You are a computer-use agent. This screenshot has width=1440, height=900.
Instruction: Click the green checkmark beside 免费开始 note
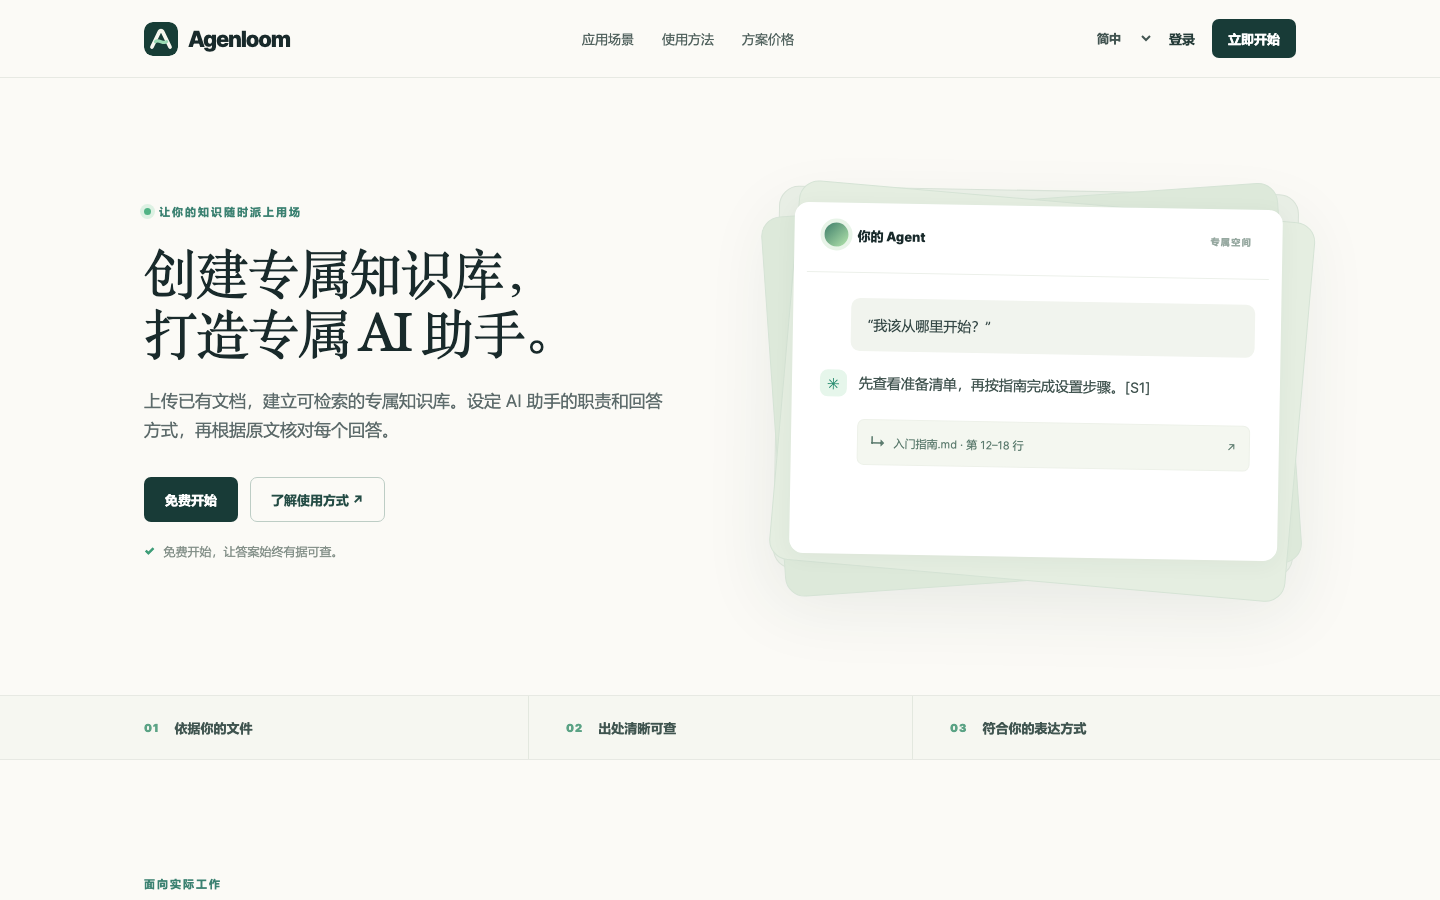[150, 551]
